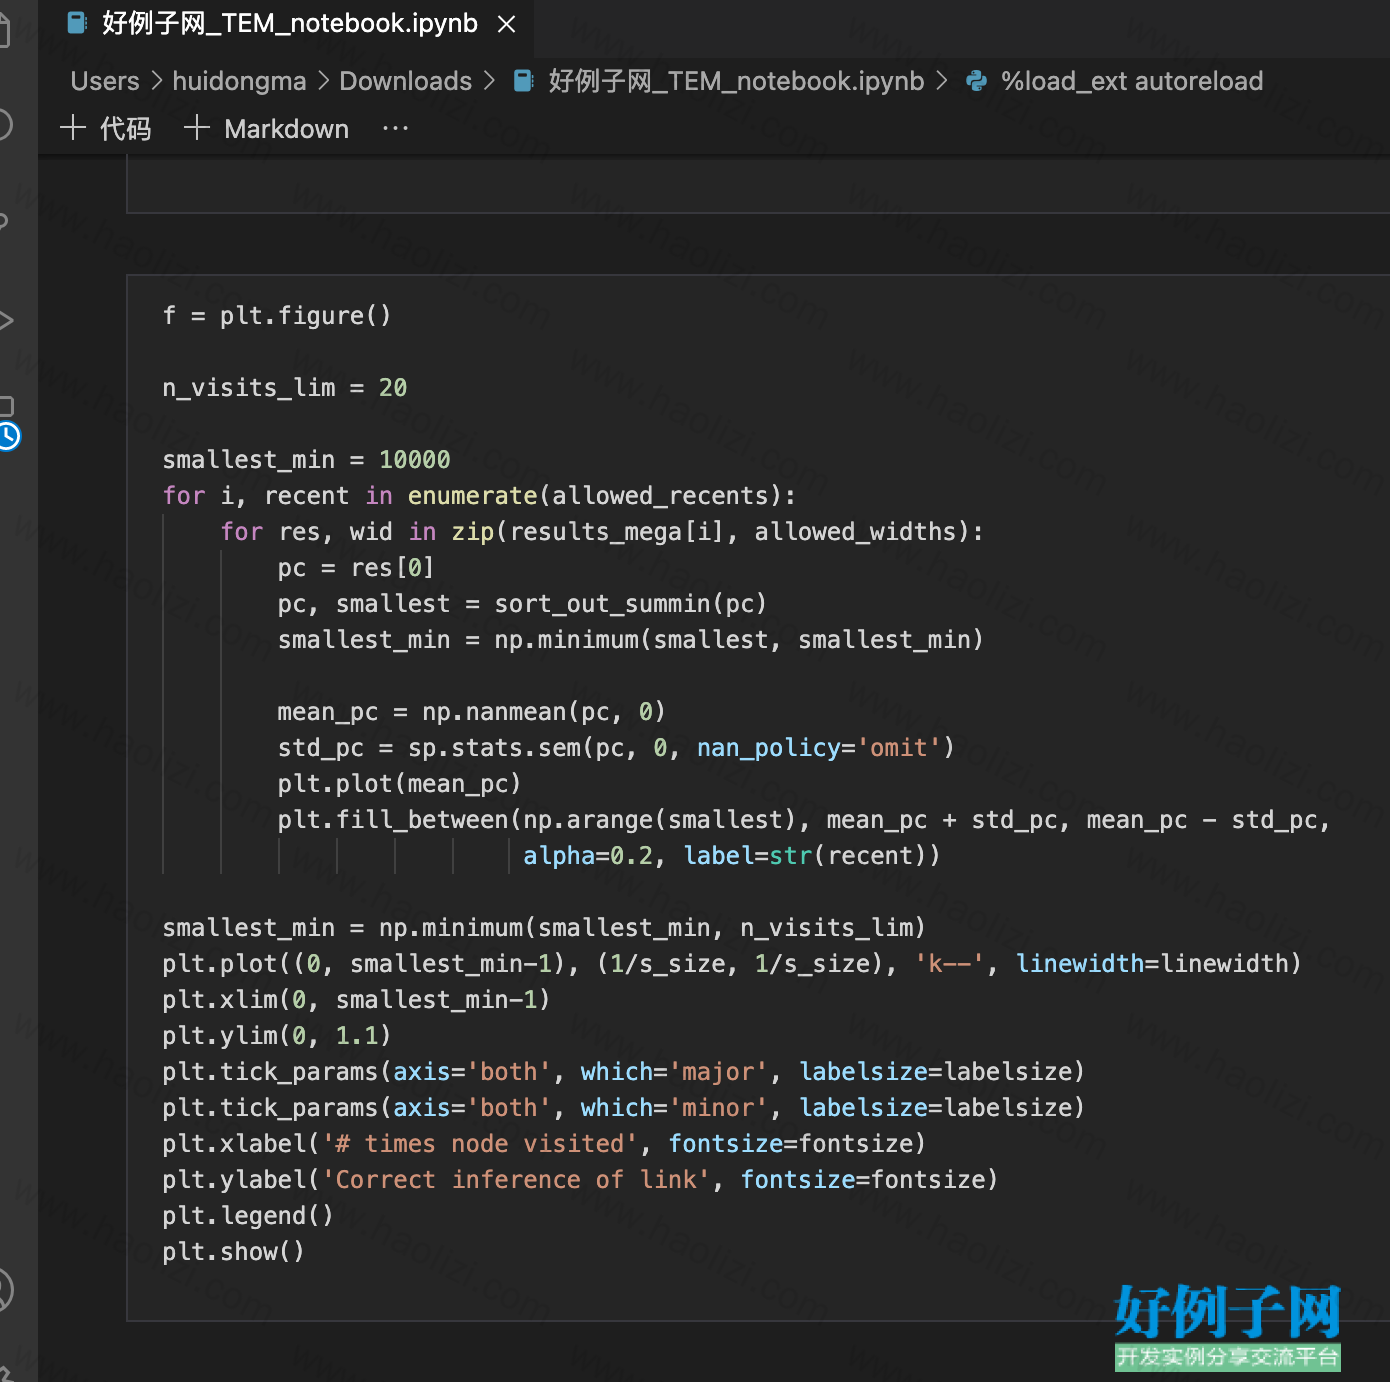Screen dimensions: 1390x1382
Task: Click the 'std_pc = sp.stats.sem' line
Action: coord(616,748)
